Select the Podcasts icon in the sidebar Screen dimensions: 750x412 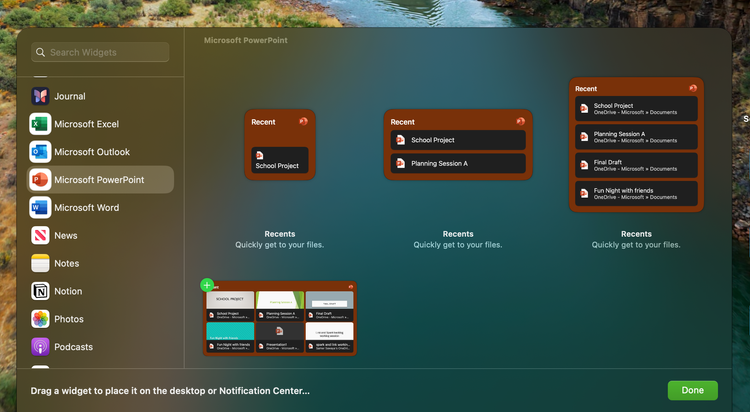coord(40,346)
